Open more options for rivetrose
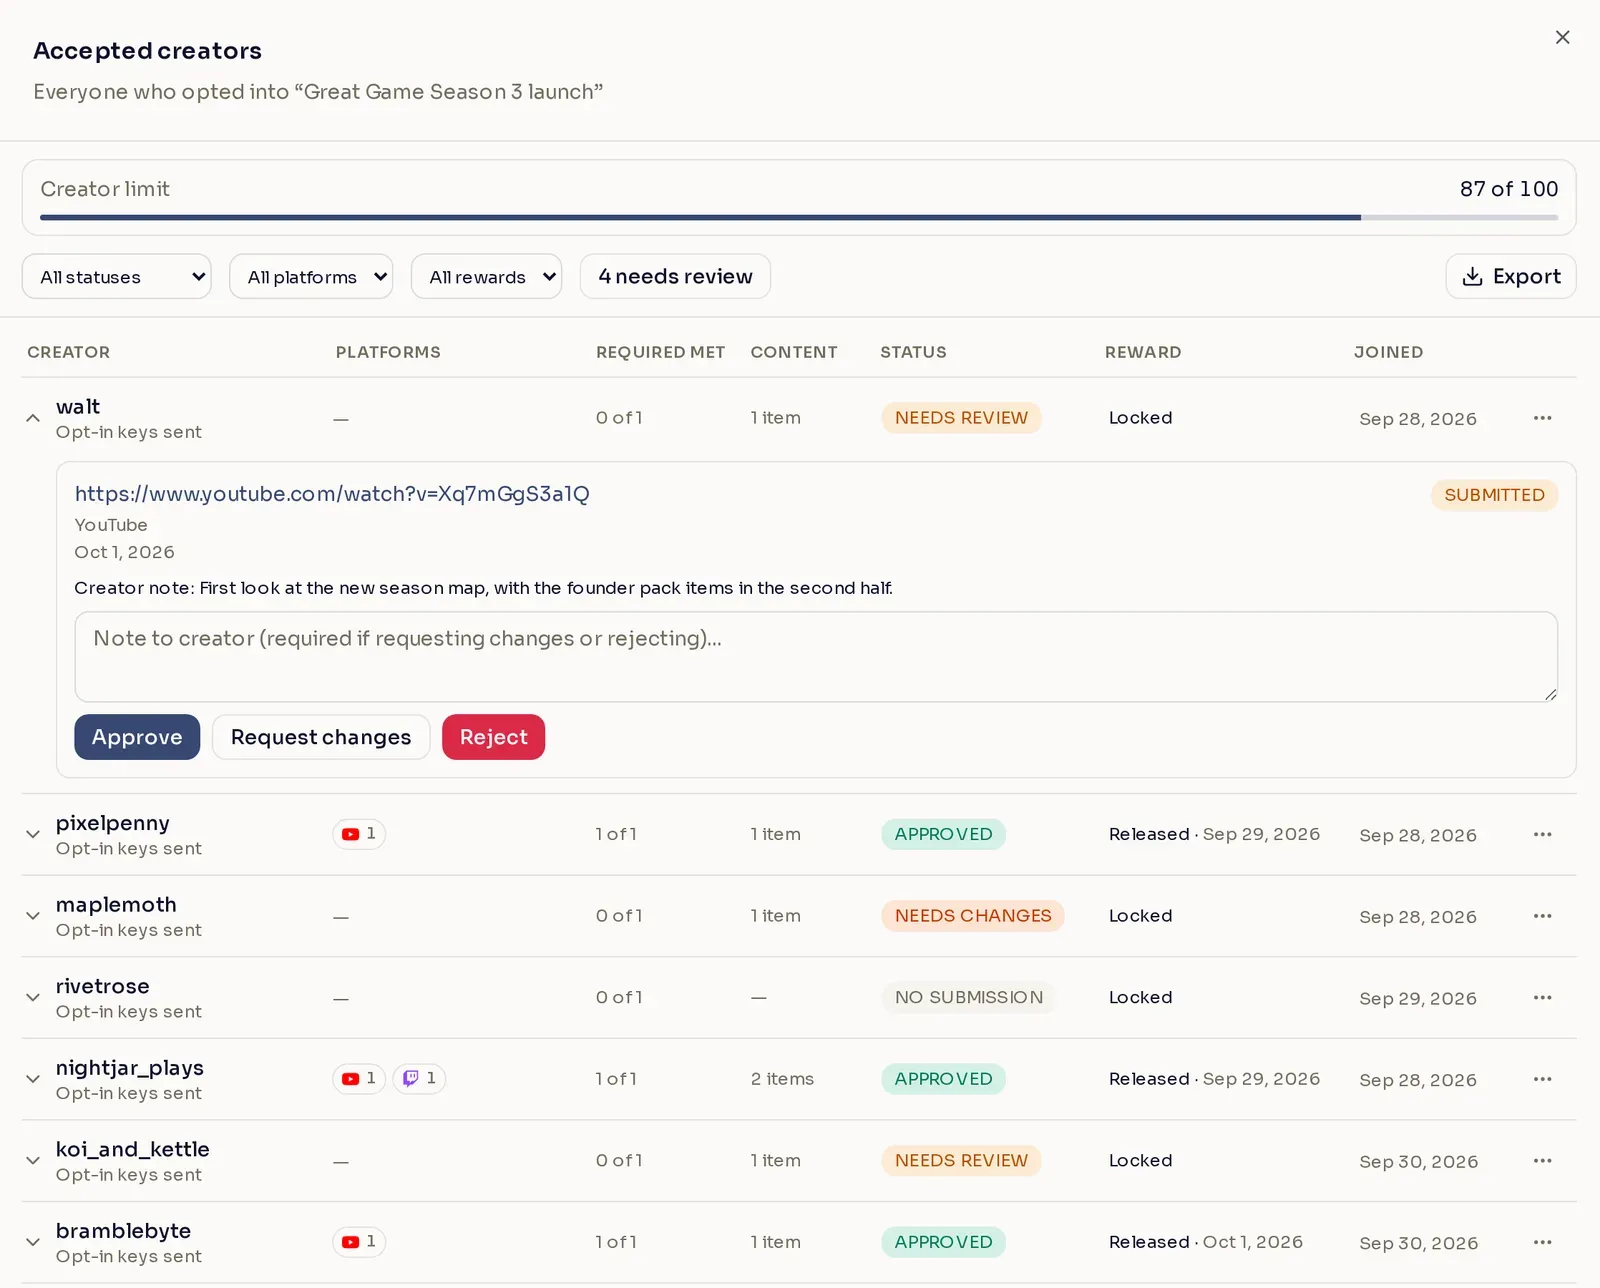 pyautogui.click(x=1542, y=997)
